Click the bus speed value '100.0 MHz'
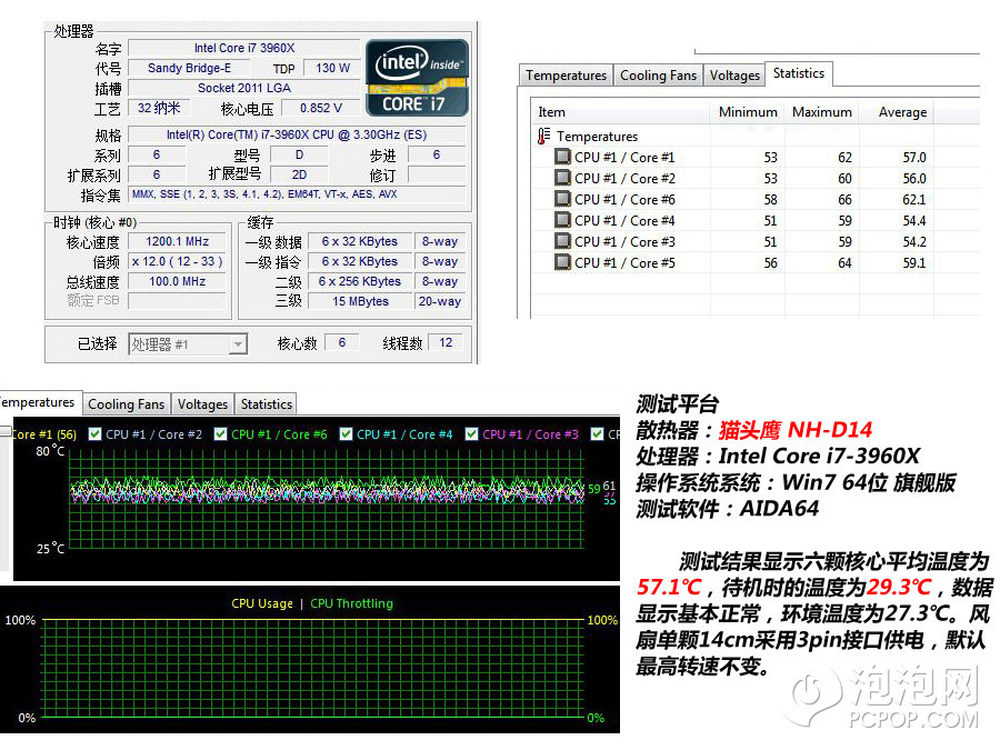 [x=177, y=281]
